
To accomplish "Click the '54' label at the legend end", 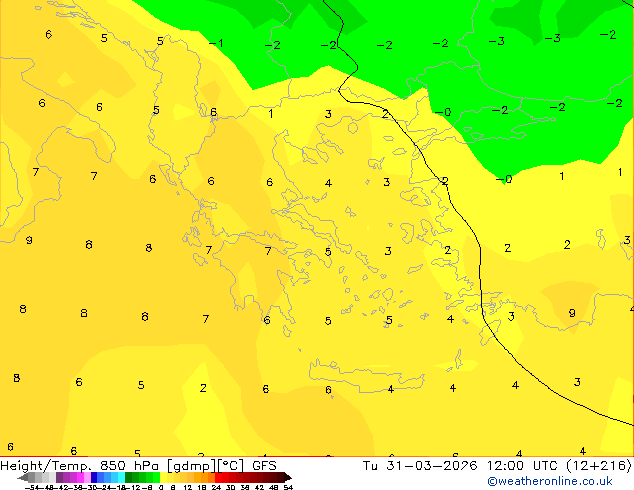I will [288, 487].
